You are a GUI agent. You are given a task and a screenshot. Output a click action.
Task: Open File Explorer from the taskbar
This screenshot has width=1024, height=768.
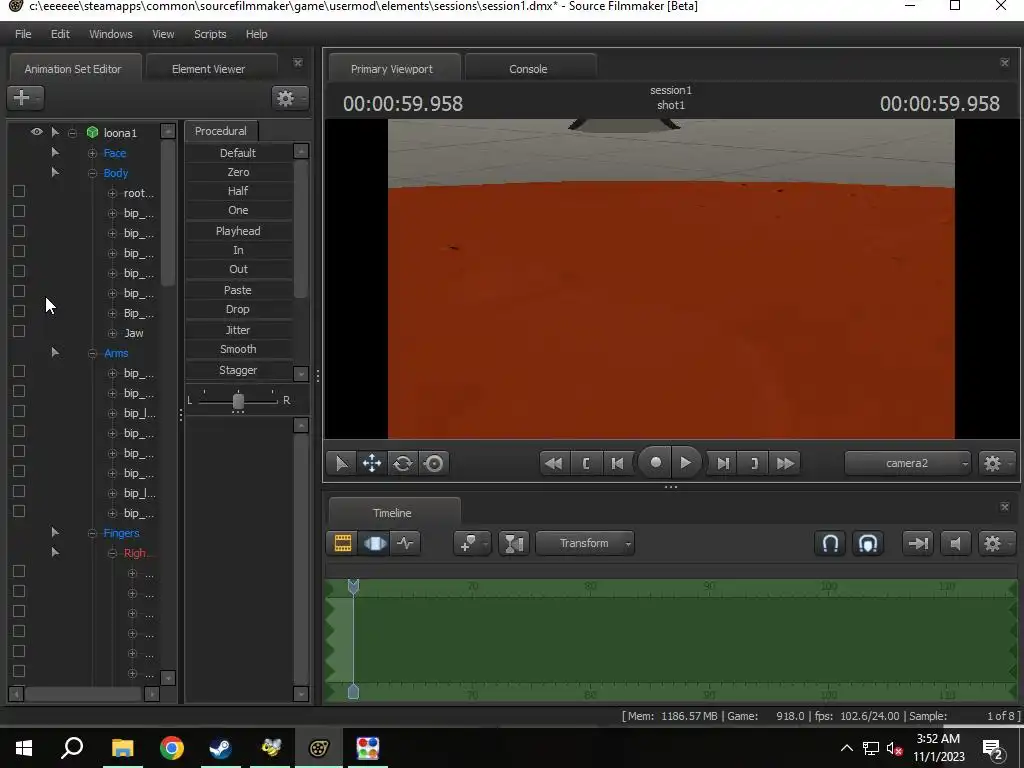122,748
